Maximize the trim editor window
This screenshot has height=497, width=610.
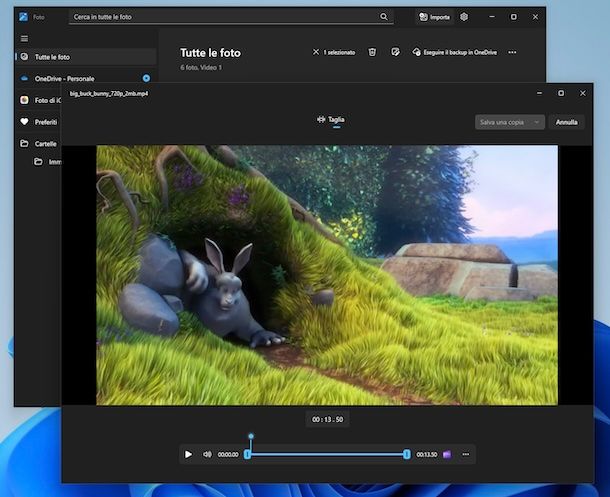coord(561,93)
